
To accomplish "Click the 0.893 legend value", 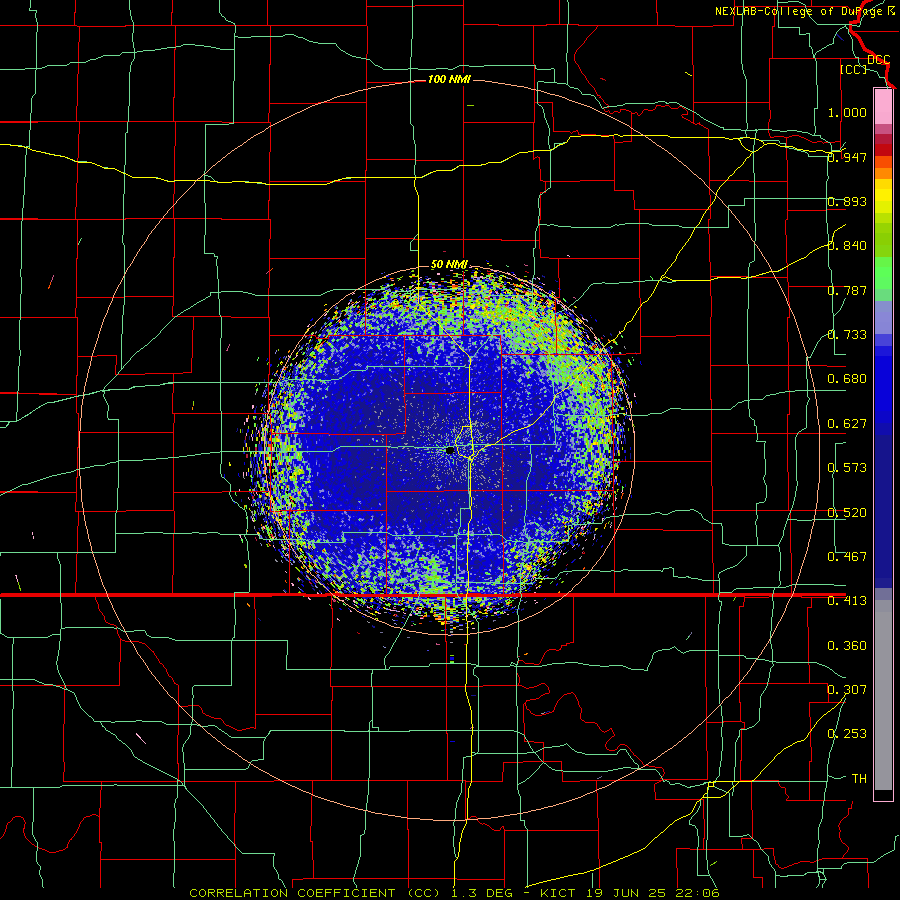I will coord(847,201).
